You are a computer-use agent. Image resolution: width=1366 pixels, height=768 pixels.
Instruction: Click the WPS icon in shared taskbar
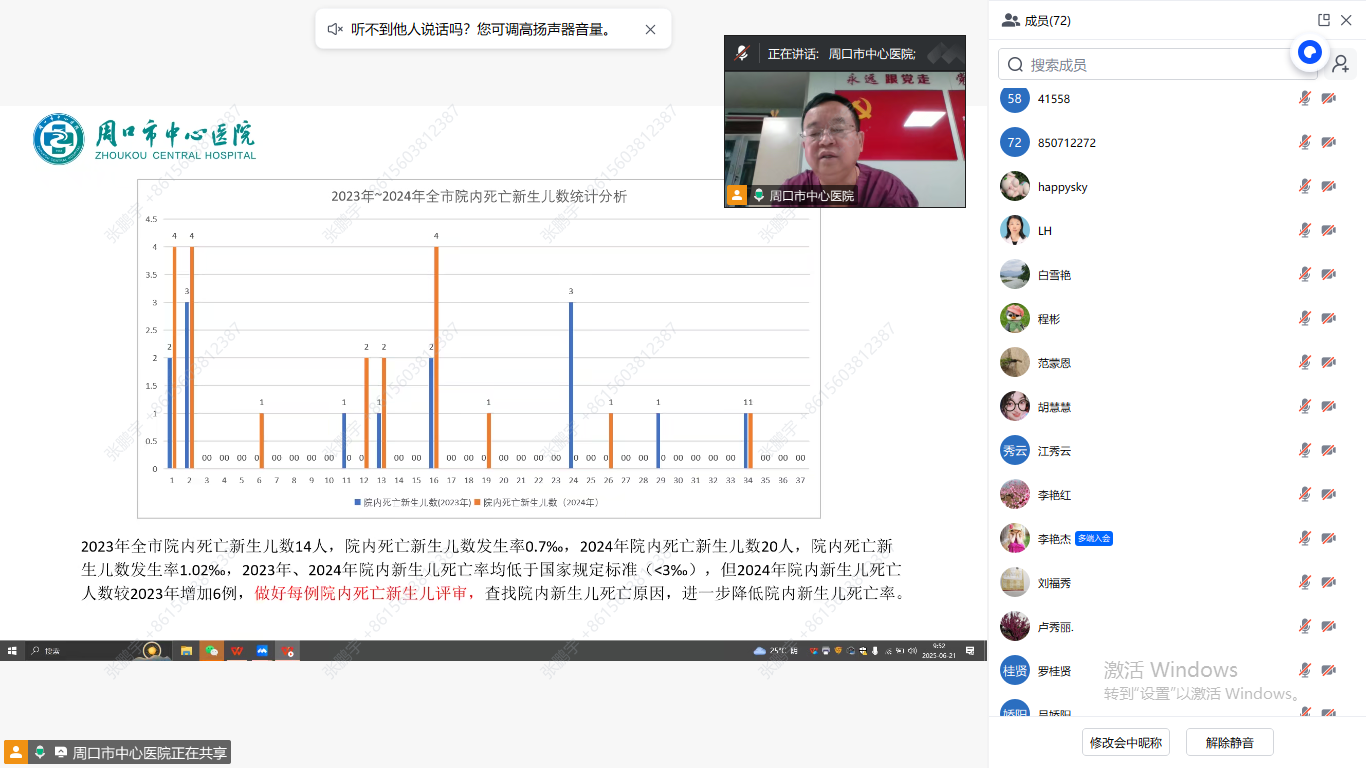[237, 650]
